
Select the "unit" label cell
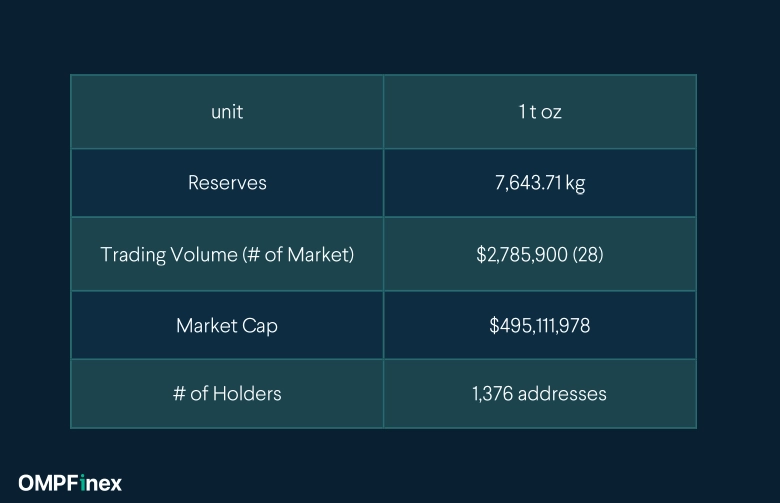227,112
